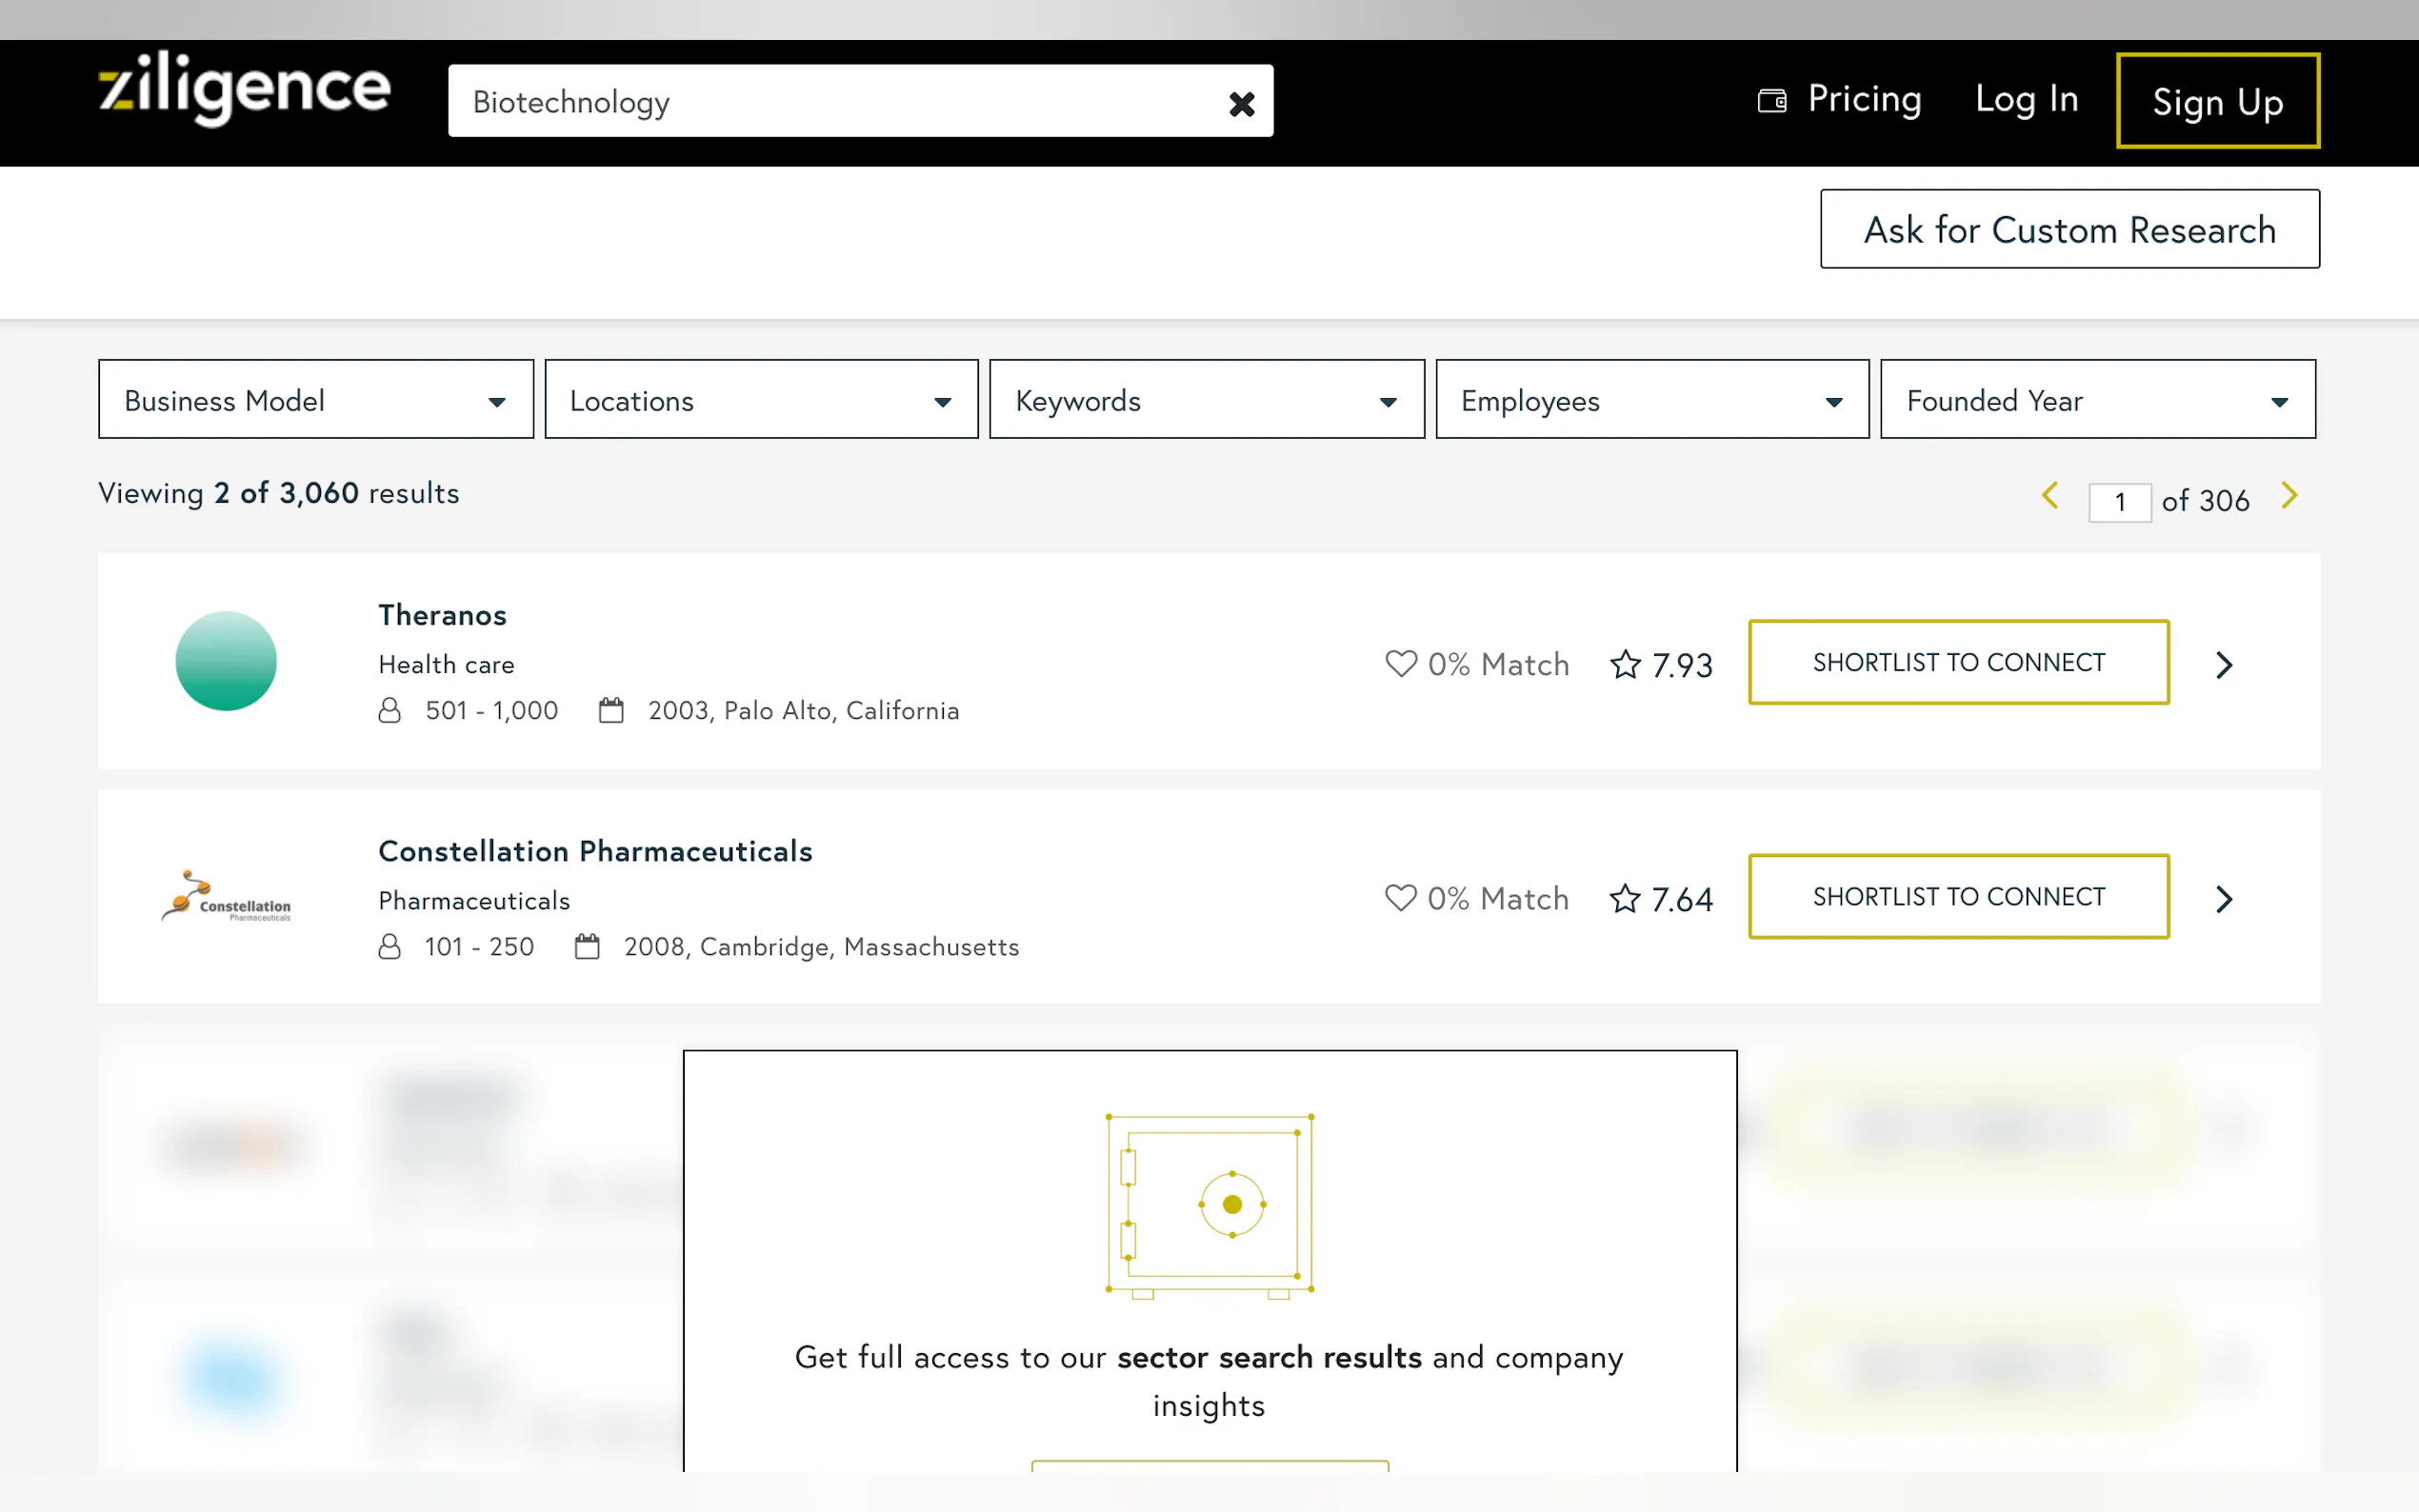
Task: Open Theranos details with right chevron
Action: click(2223, 665)
